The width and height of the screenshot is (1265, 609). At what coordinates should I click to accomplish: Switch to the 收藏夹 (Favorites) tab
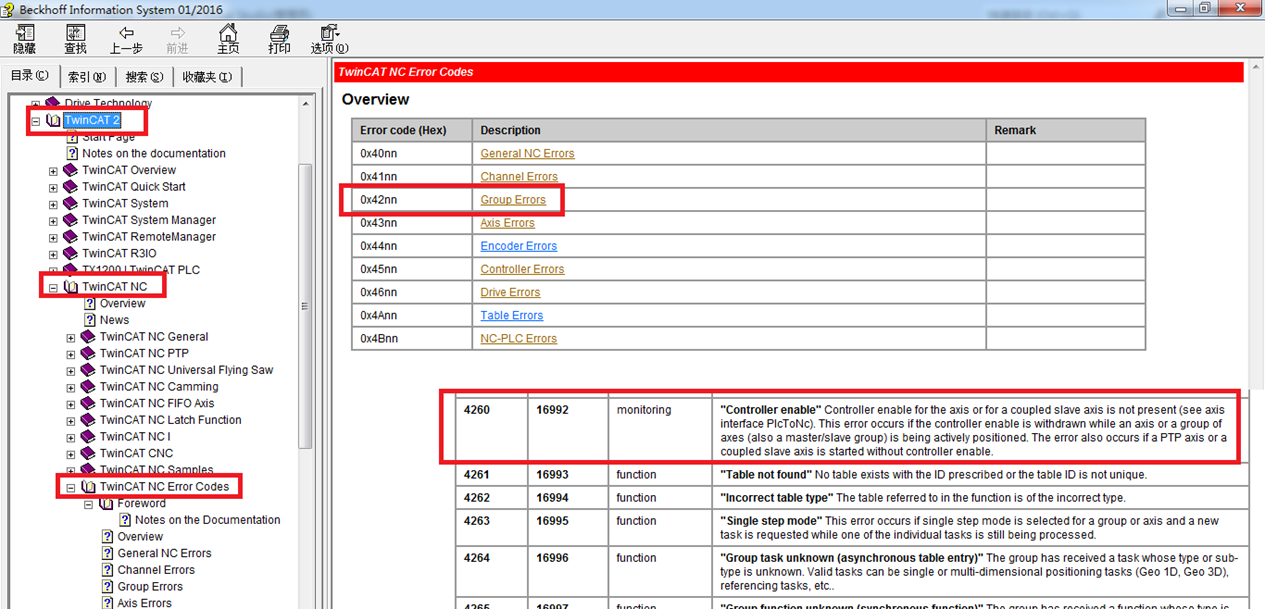[207, 77]
